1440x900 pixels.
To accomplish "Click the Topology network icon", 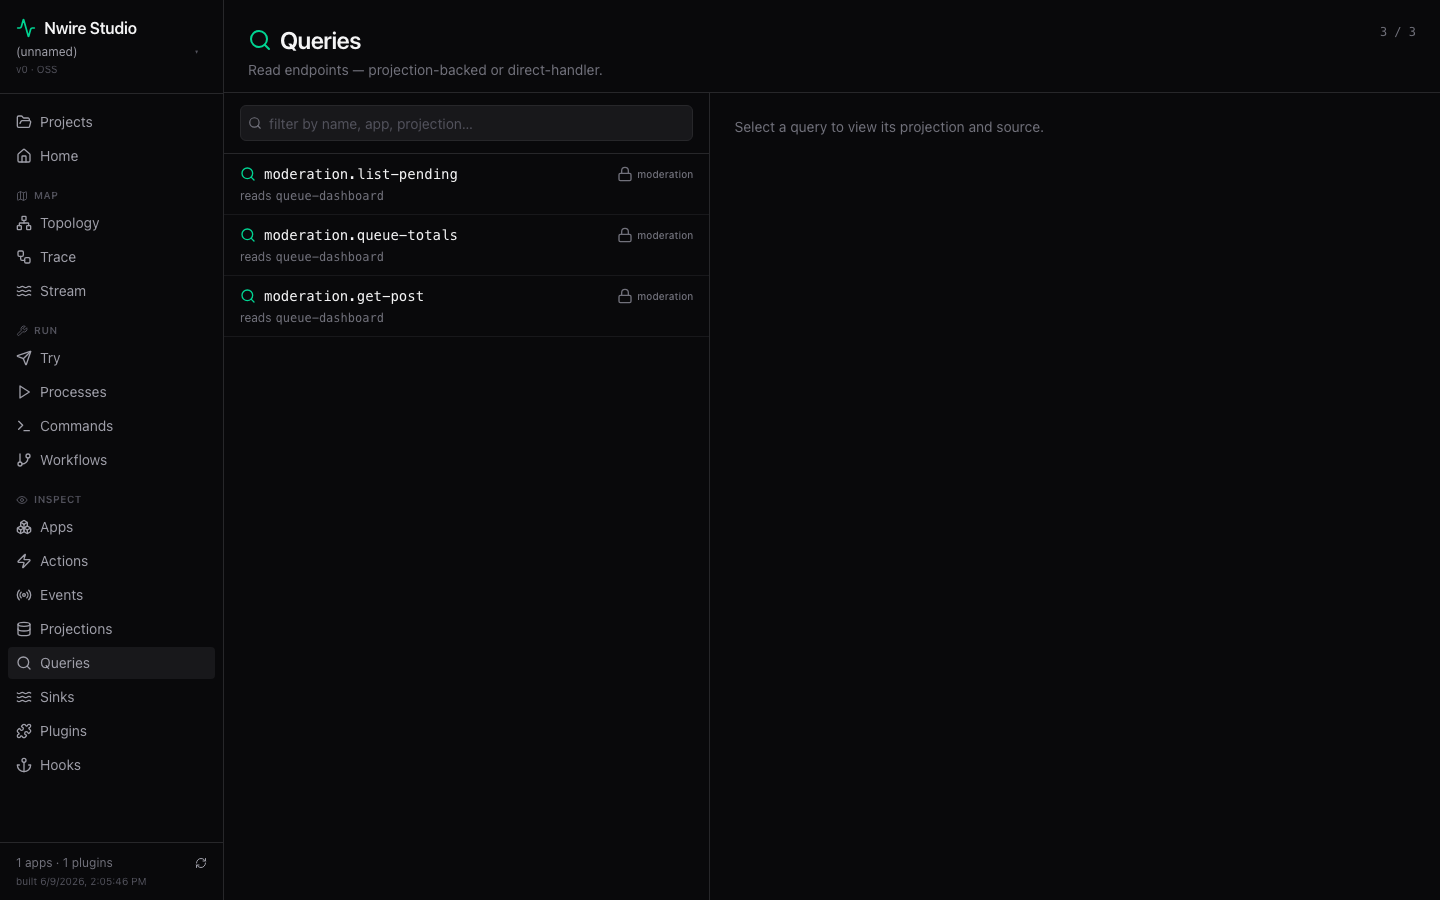I will 24,223.
